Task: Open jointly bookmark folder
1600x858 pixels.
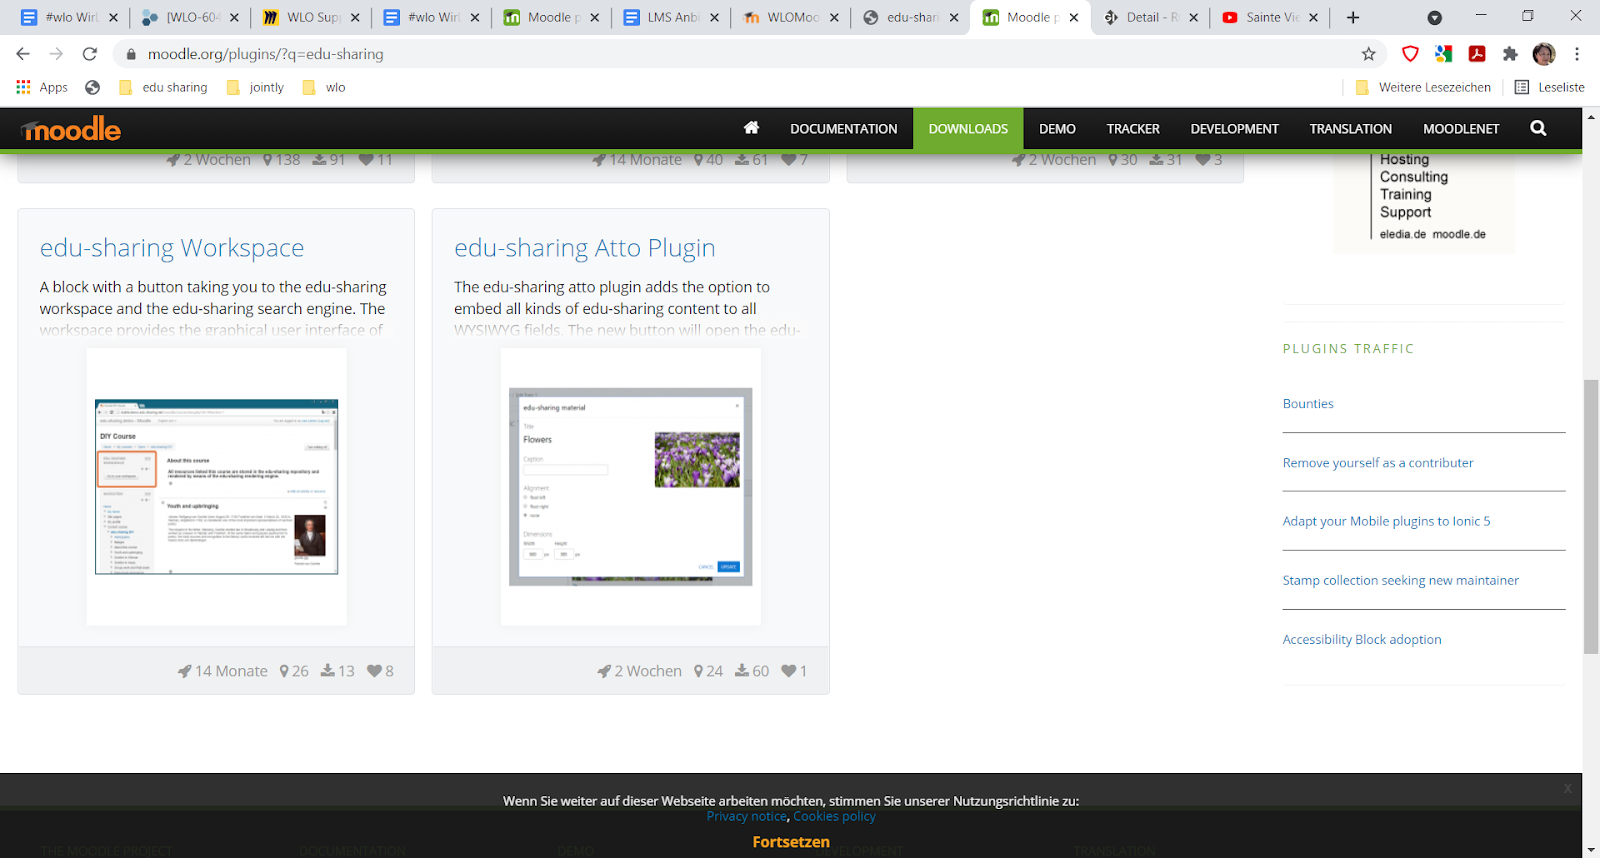Action: pos(255,87)
